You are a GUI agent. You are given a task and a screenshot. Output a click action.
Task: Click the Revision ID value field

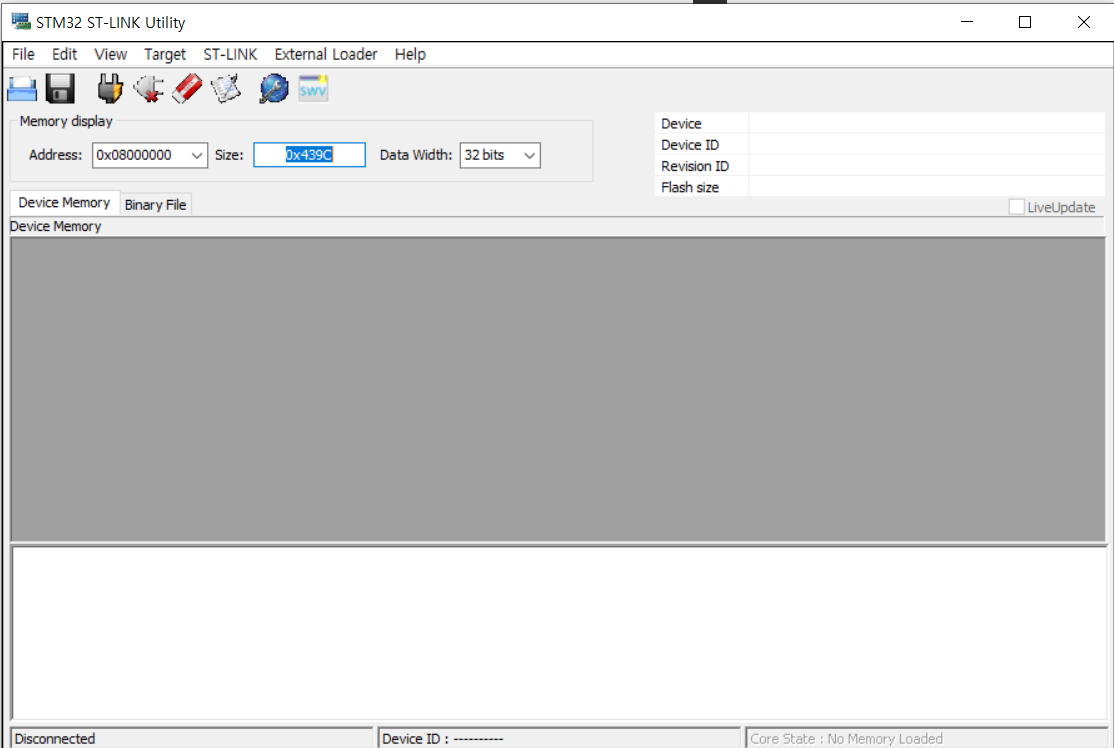tap(926, 166)
